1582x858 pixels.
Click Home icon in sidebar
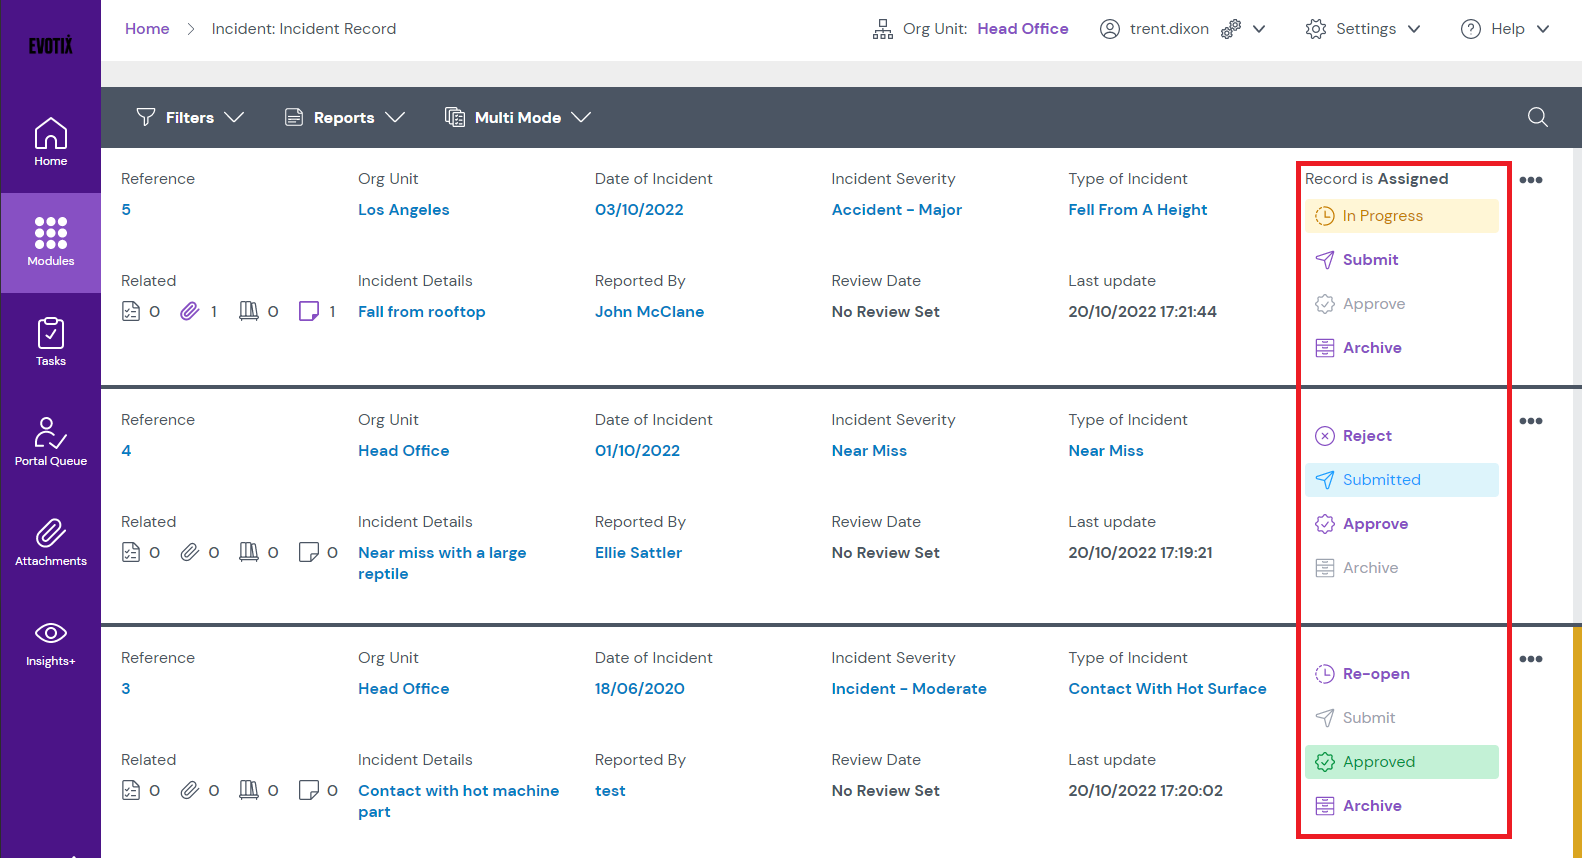[x=51, y=141]
